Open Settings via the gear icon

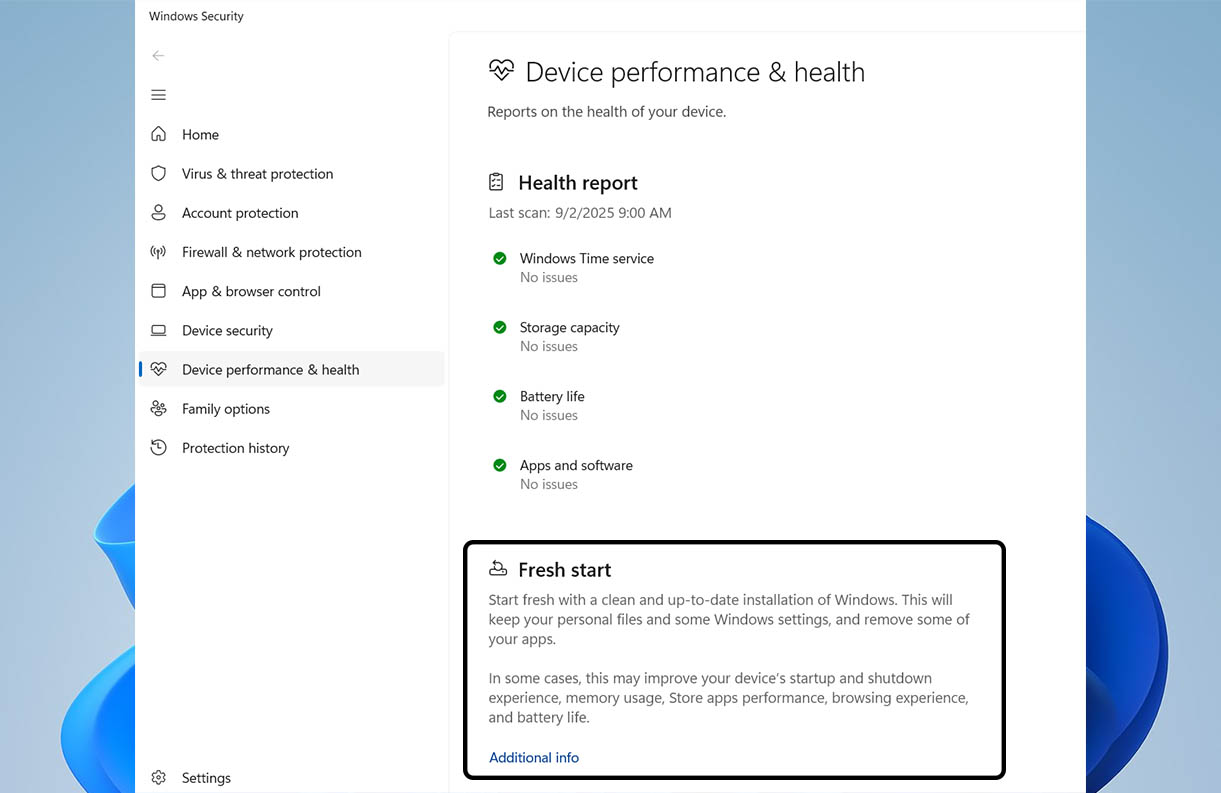[158, 777]
